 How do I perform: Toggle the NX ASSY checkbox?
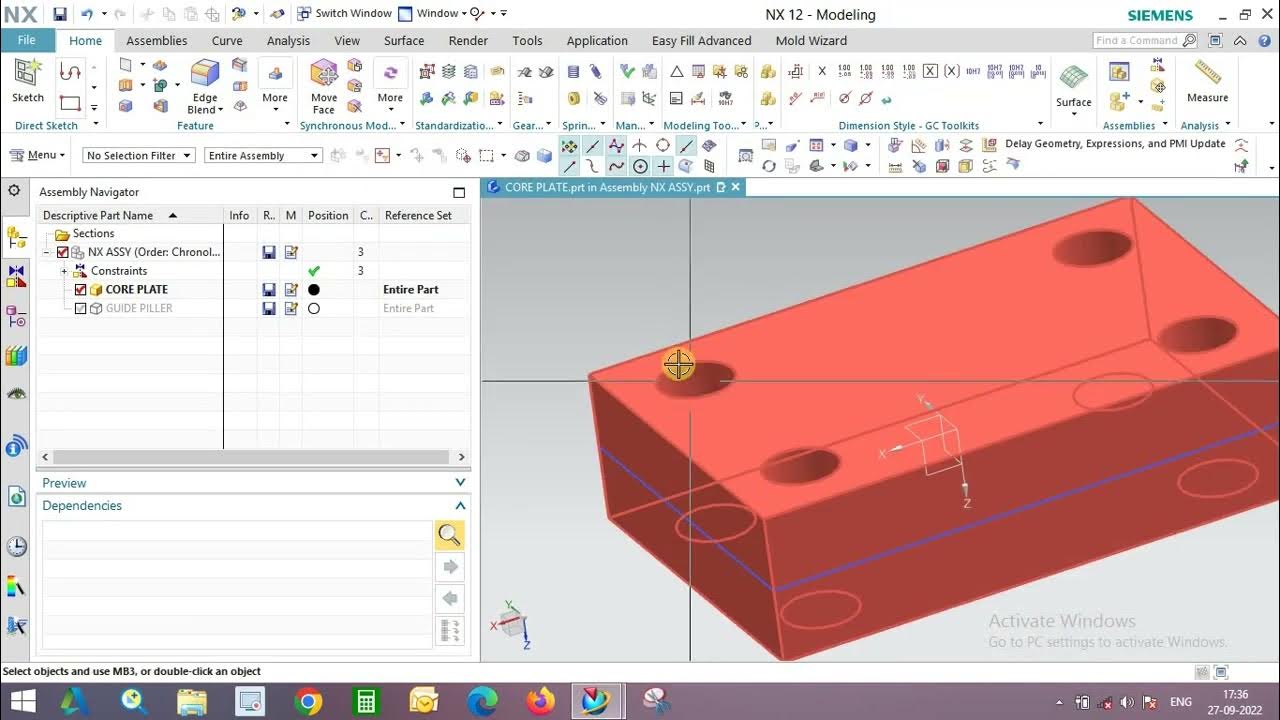(63, 253)
